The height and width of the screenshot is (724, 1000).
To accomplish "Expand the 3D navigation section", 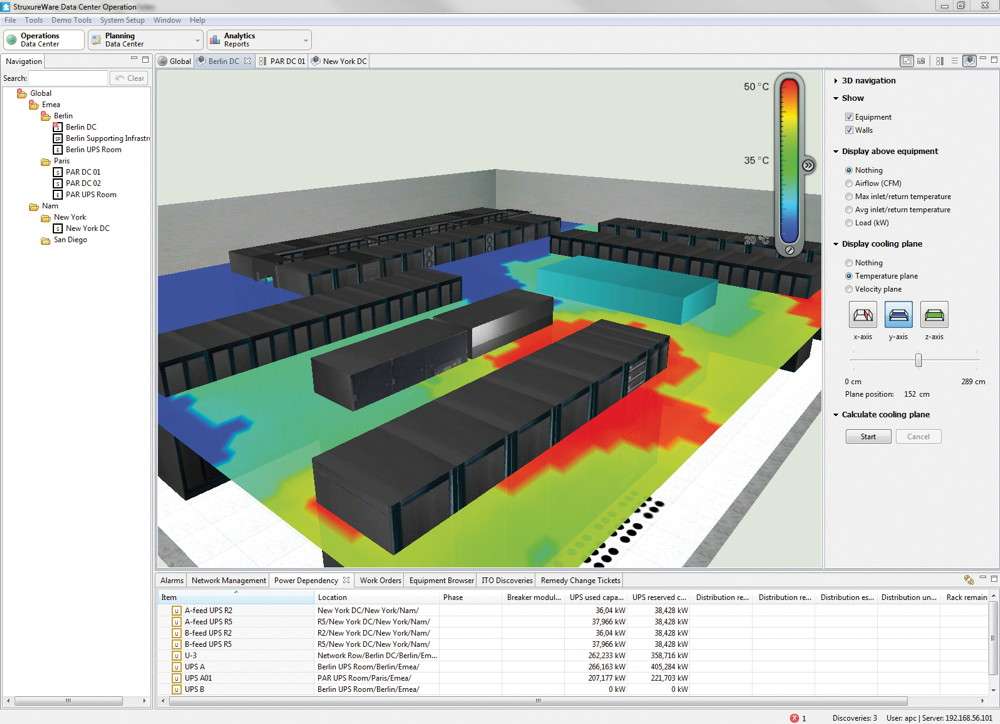I will pos(835,81).
